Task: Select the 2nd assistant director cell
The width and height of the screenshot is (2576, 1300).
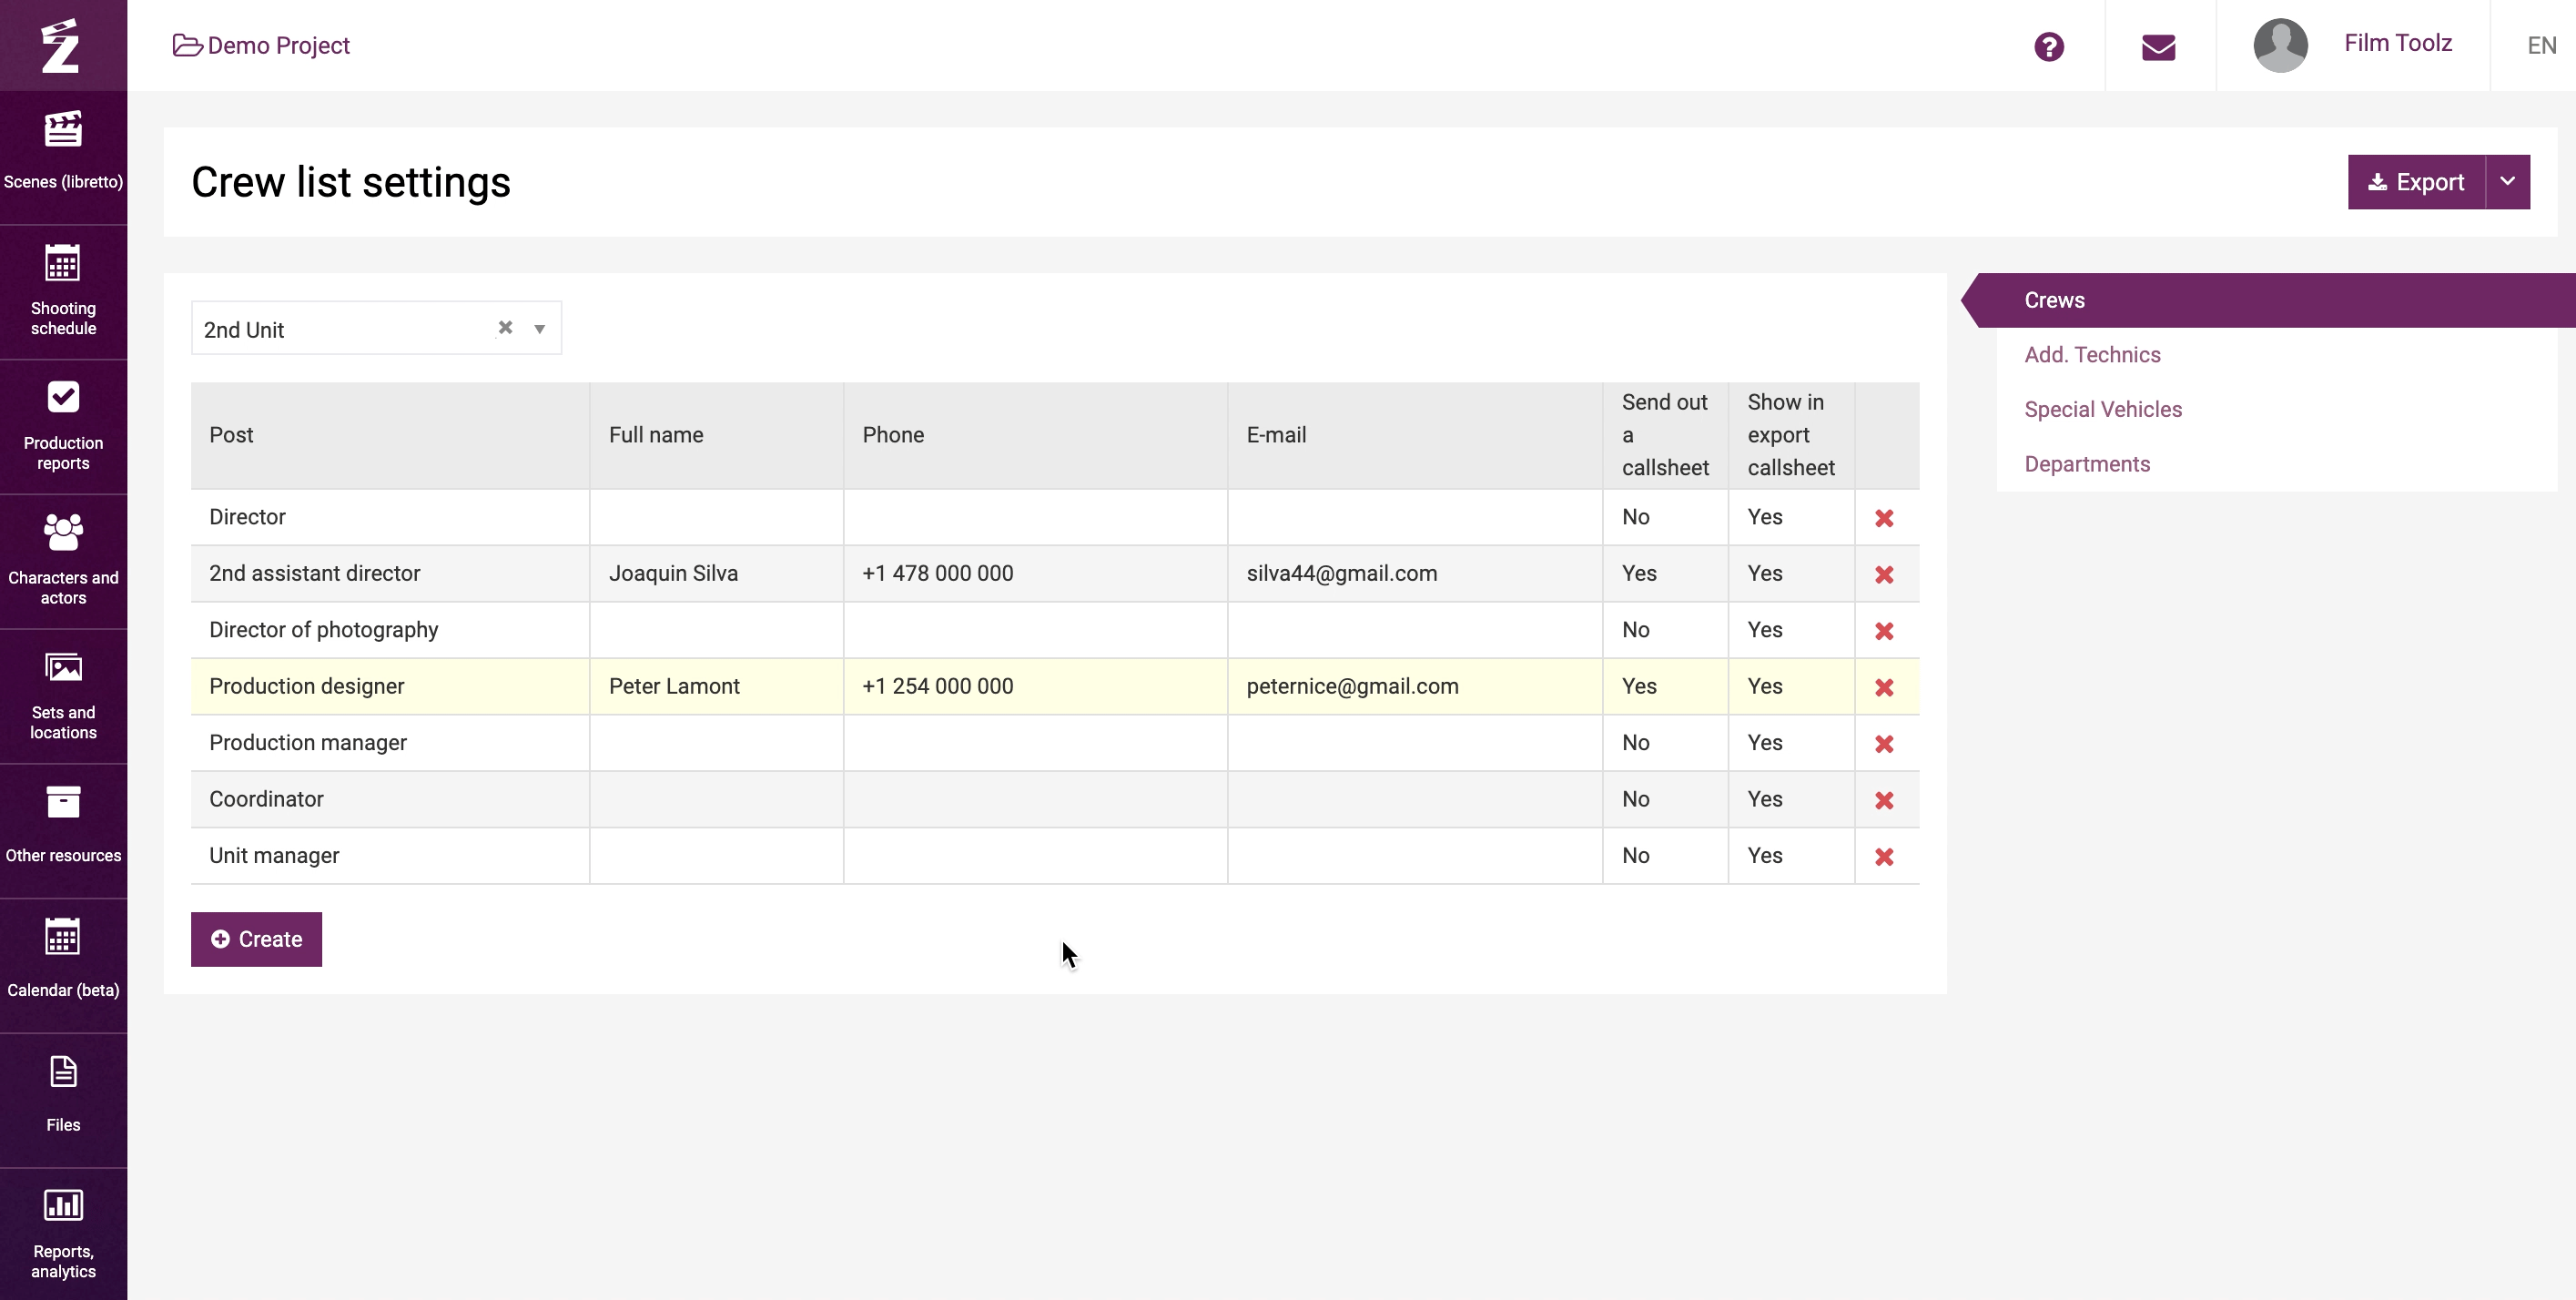Action: point(390,573)
